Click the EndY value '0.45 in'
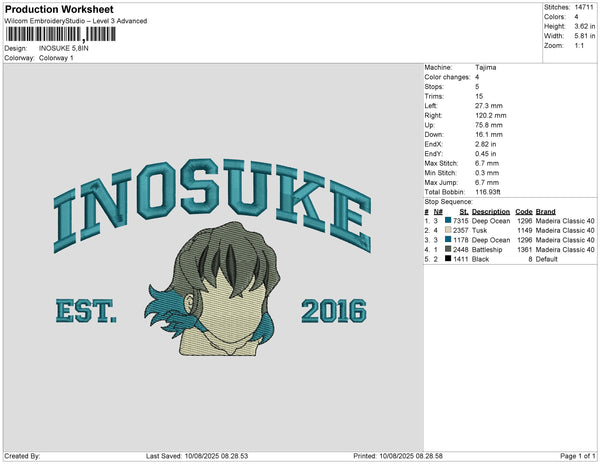The height and width of the screenshot is (464, 600). [486, 154]
